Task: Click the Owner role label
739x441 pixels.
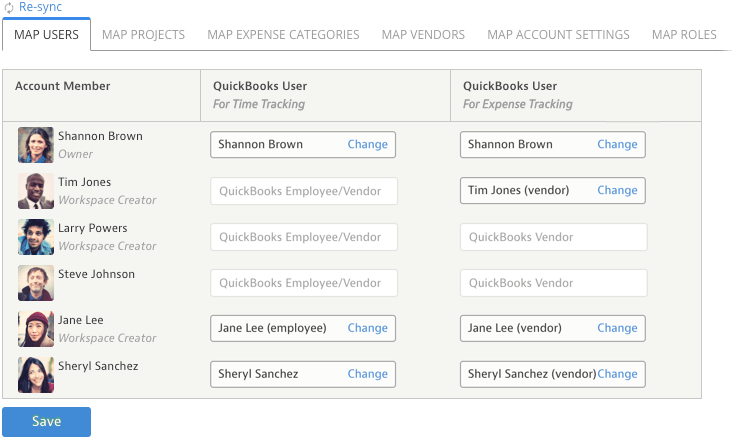Action: 75,154
